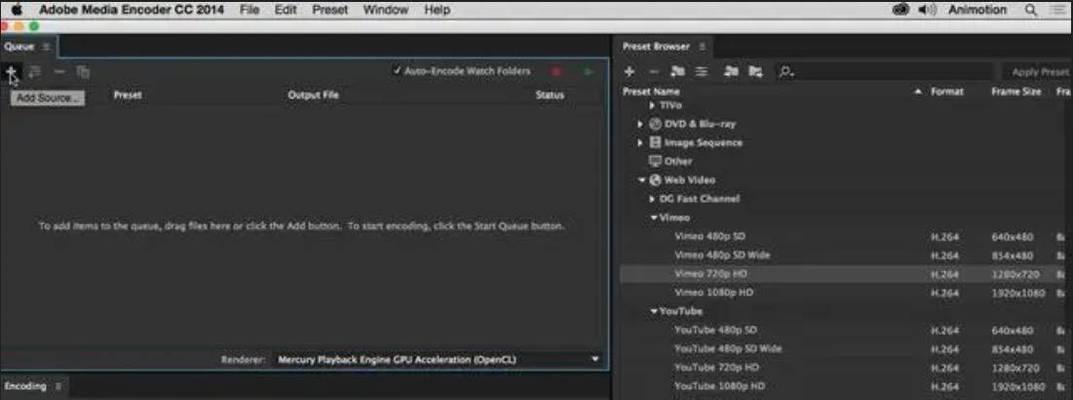Click the DVD & Blu-ray disc icon

(655, 124)
